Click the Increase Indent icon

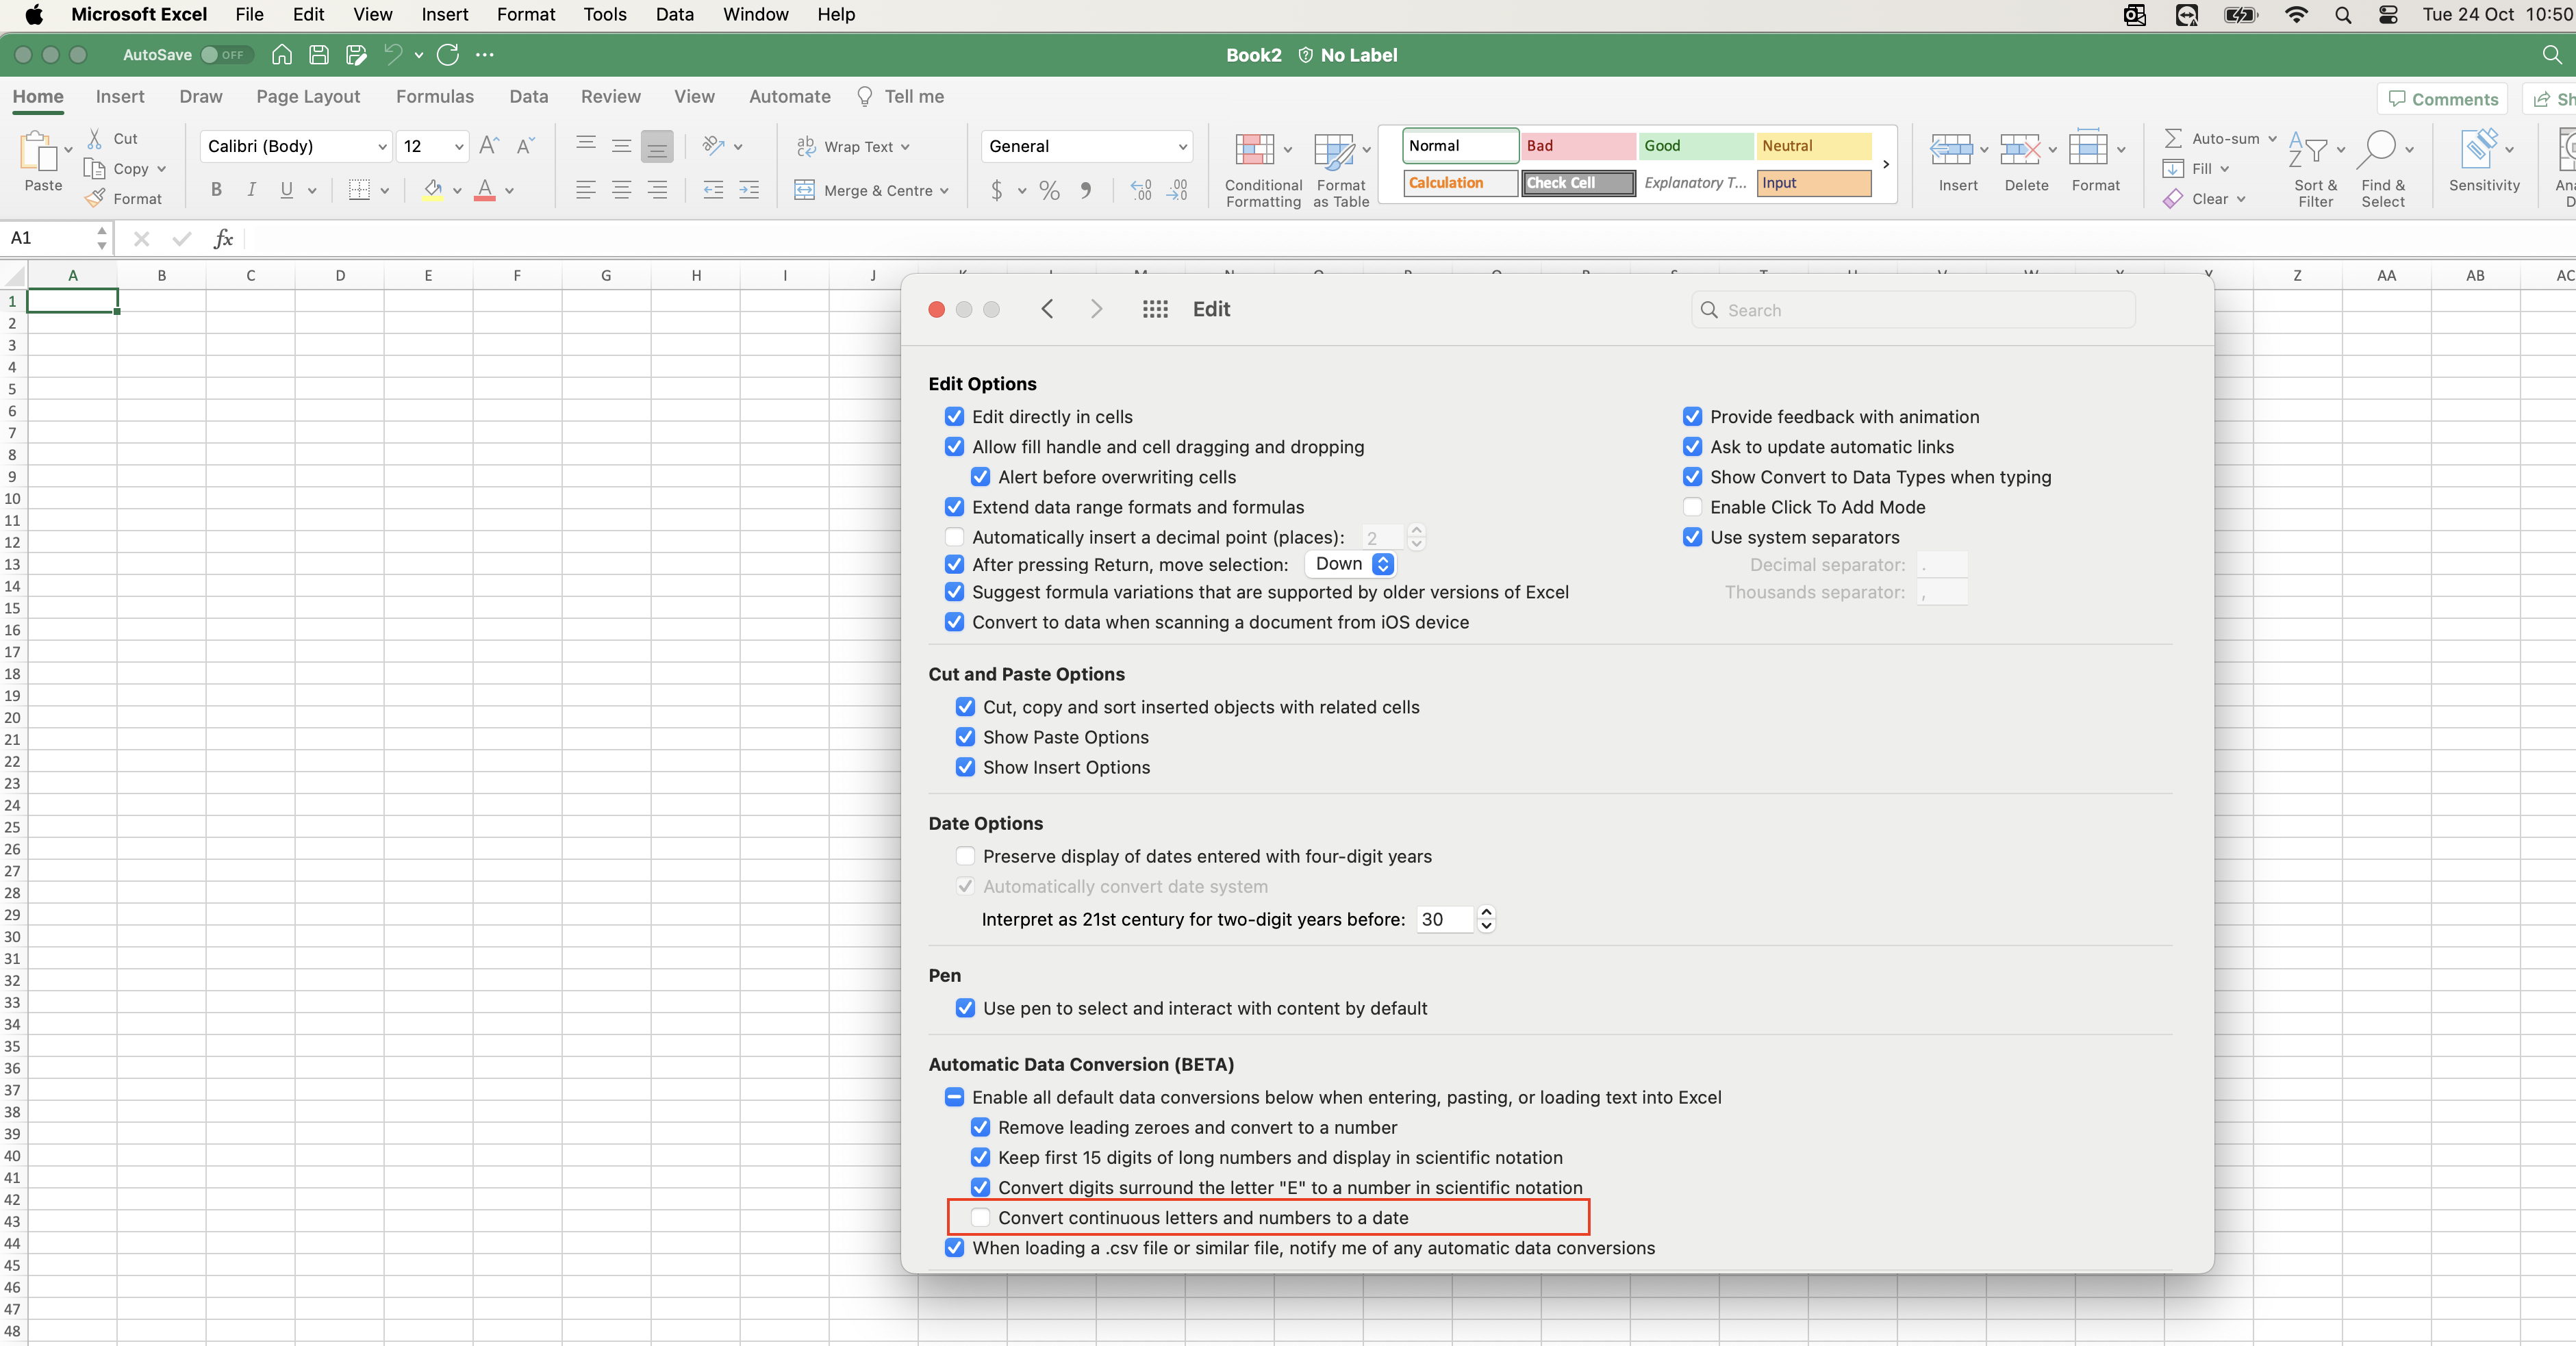[749, 190]
